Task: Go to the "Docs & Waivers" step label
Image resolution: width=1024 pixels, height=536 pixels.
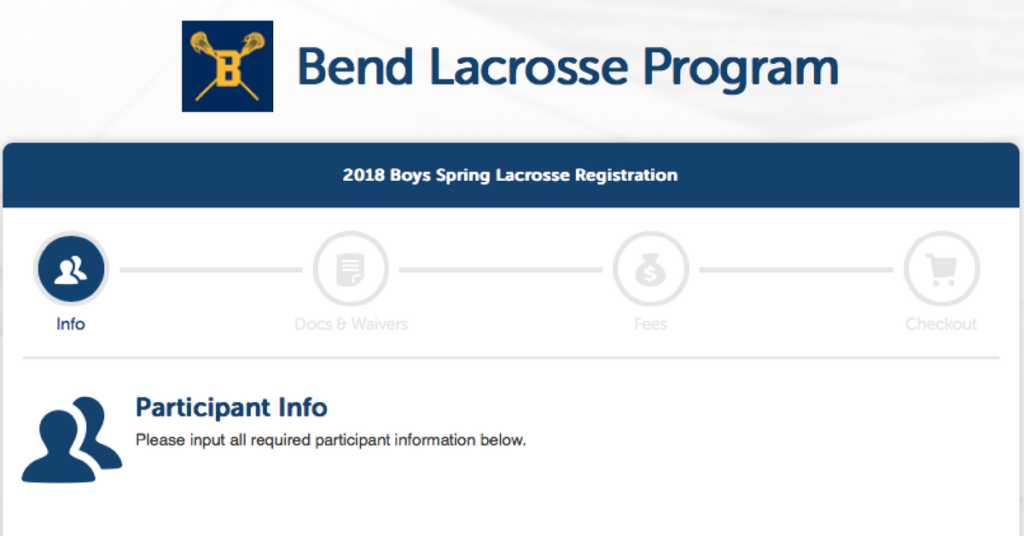Action: pyautogui.click(x=351, y=324)
